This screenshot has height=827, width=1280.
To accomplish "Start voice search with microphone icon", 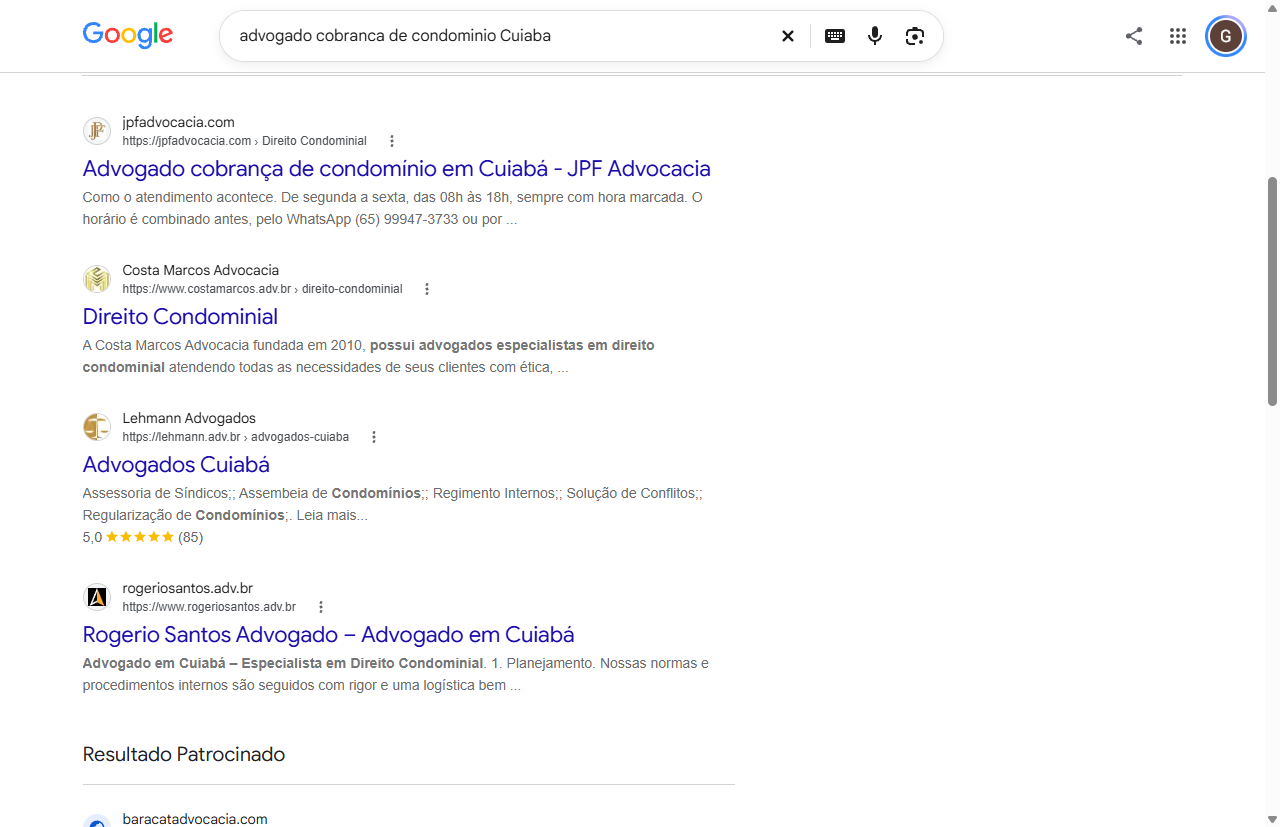I will coord(875,36).
